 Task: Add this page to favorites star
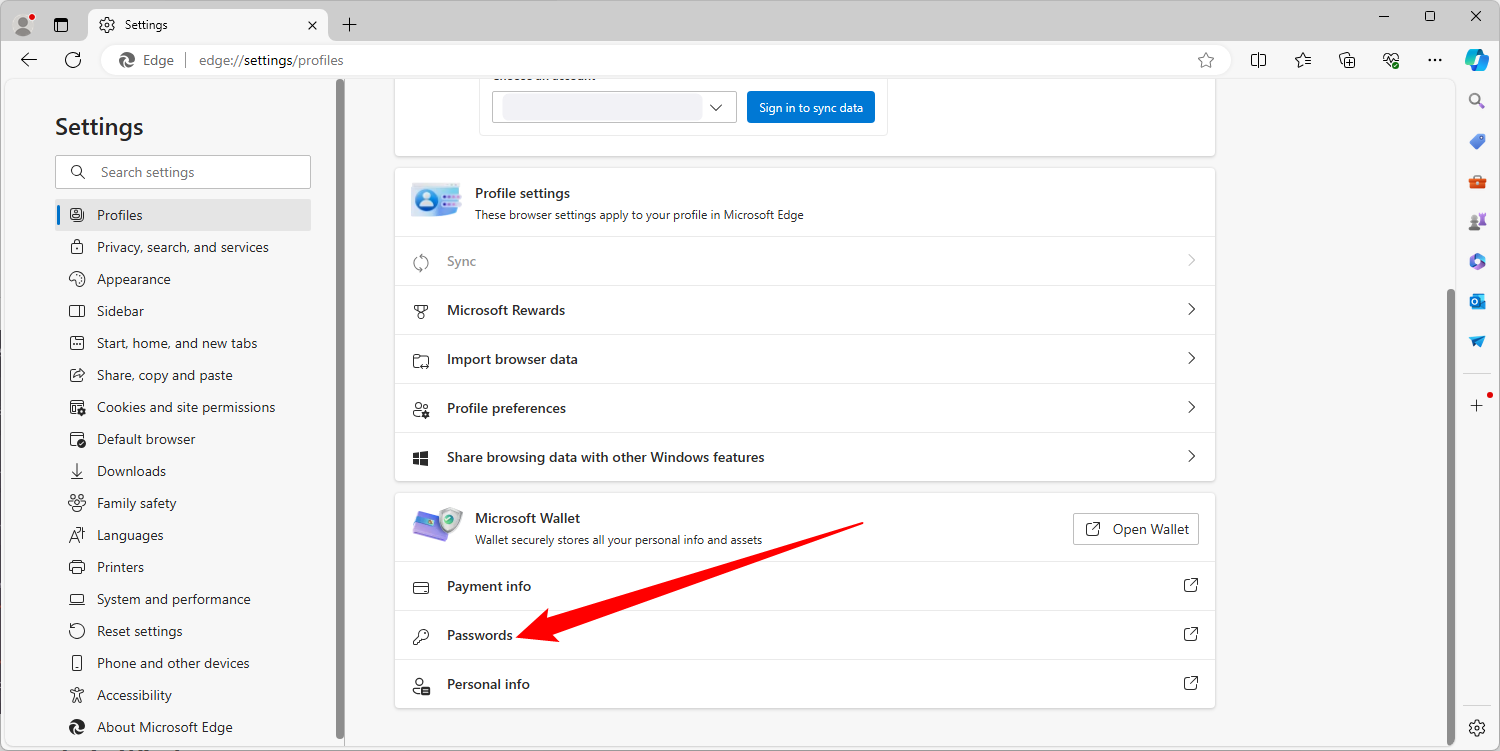click(1206, 60)
